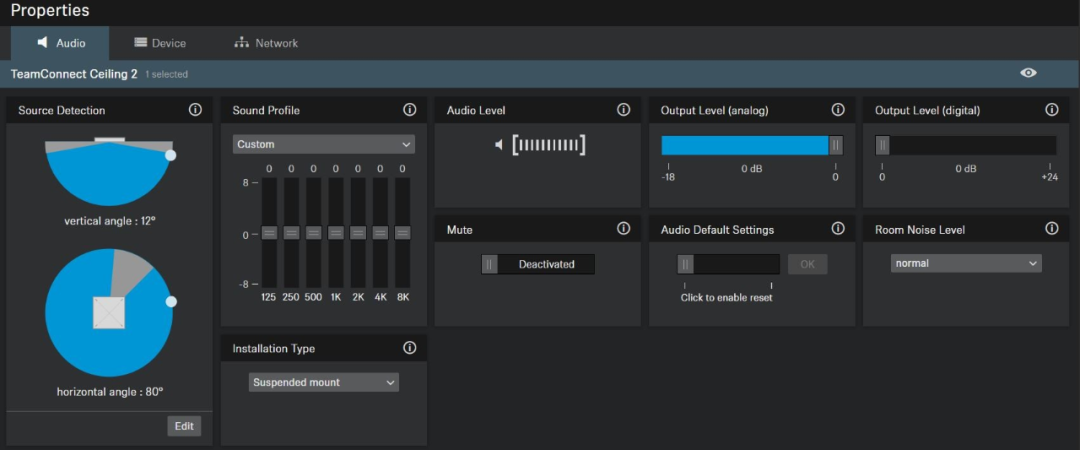The width and height of the screenshot is (1080, 450).
Task: Open Mute panel info icon
Action: (624, 229)
